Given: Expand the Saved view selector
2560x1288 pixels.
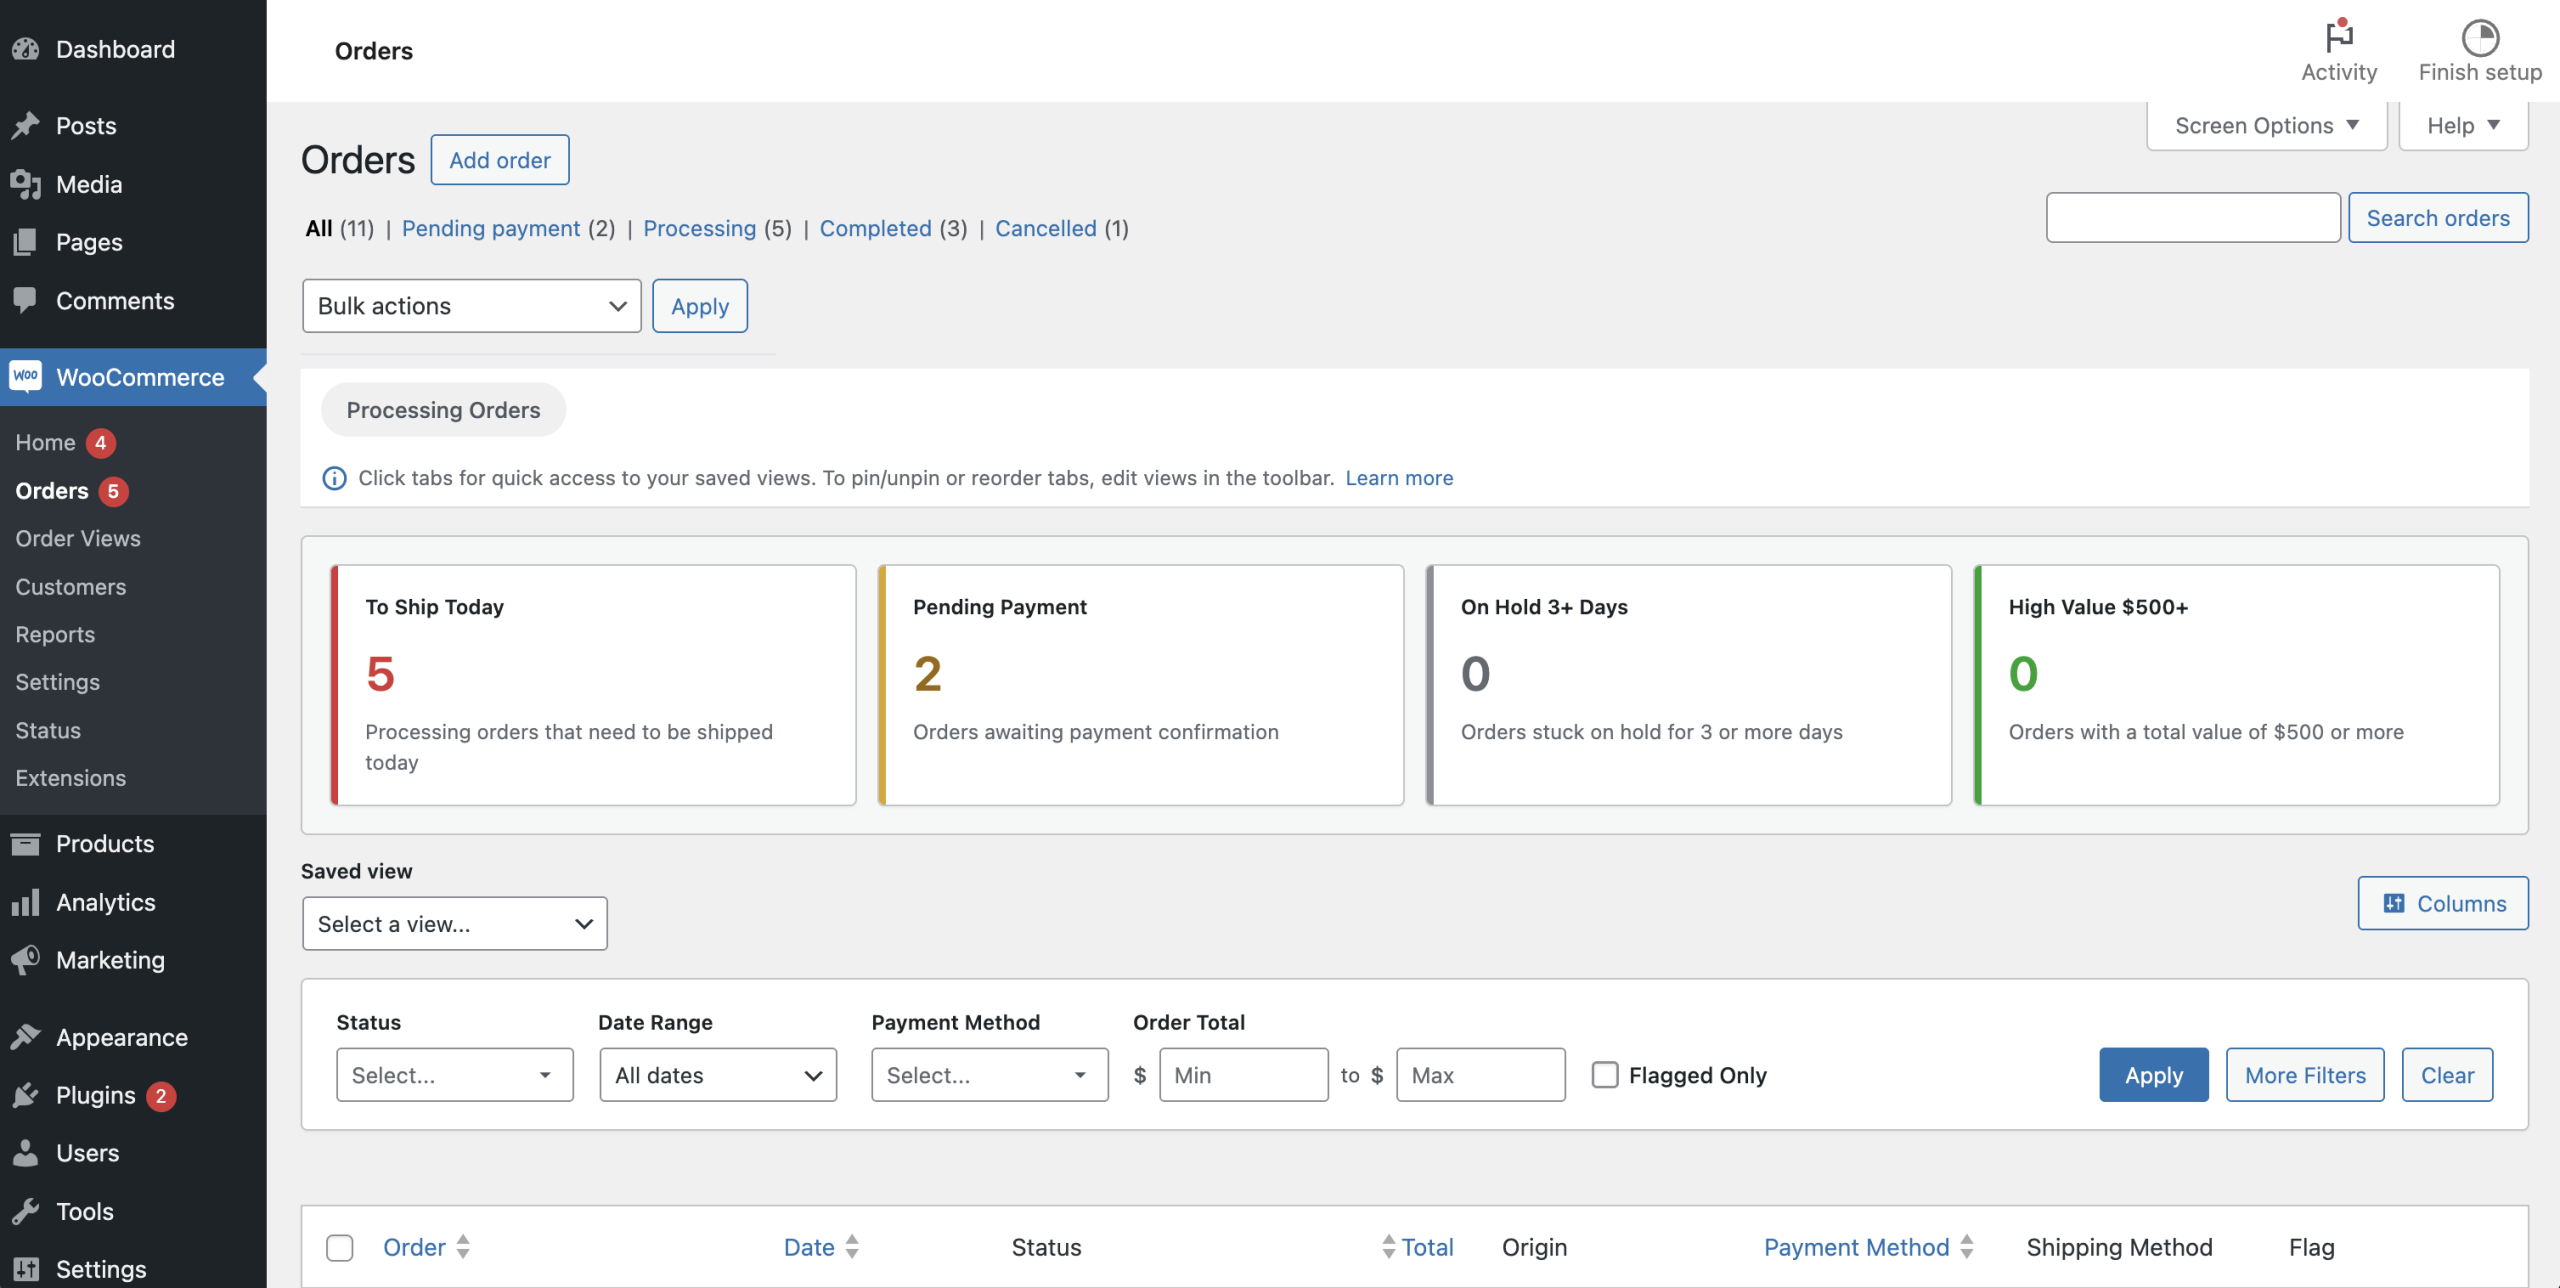Looking at the screenshot, I should pyautogui.click(x=454, y=924).
